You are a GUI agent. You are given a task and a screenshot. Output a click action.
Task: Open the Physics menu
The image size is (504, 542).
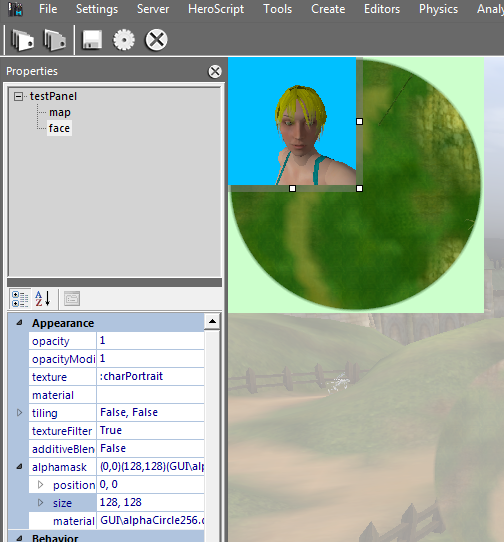[x=438, y=9]
